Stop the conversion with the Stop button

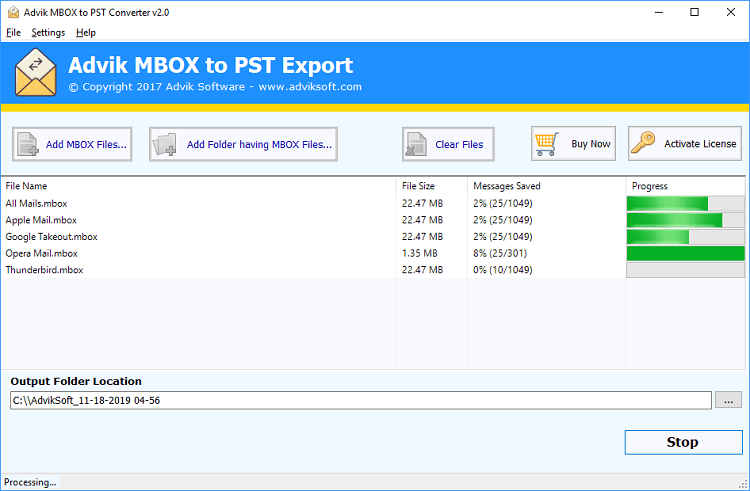pyautogui.click(x=684, y=442)
